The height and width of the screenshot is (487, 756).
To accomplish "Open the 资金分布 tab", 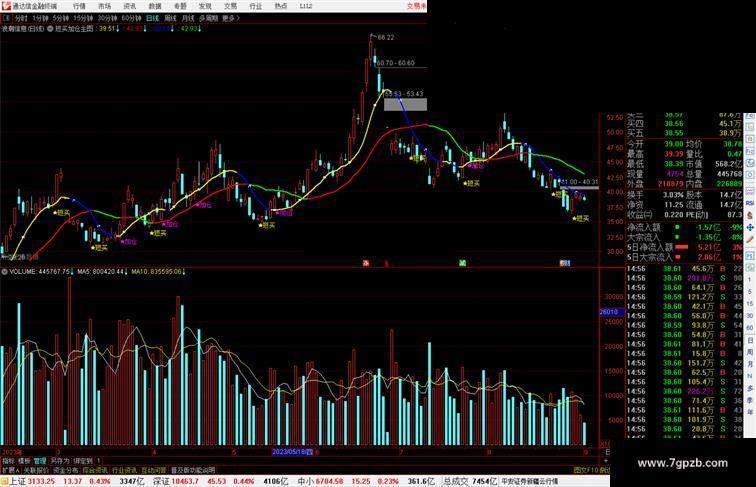I will point(66,470).
